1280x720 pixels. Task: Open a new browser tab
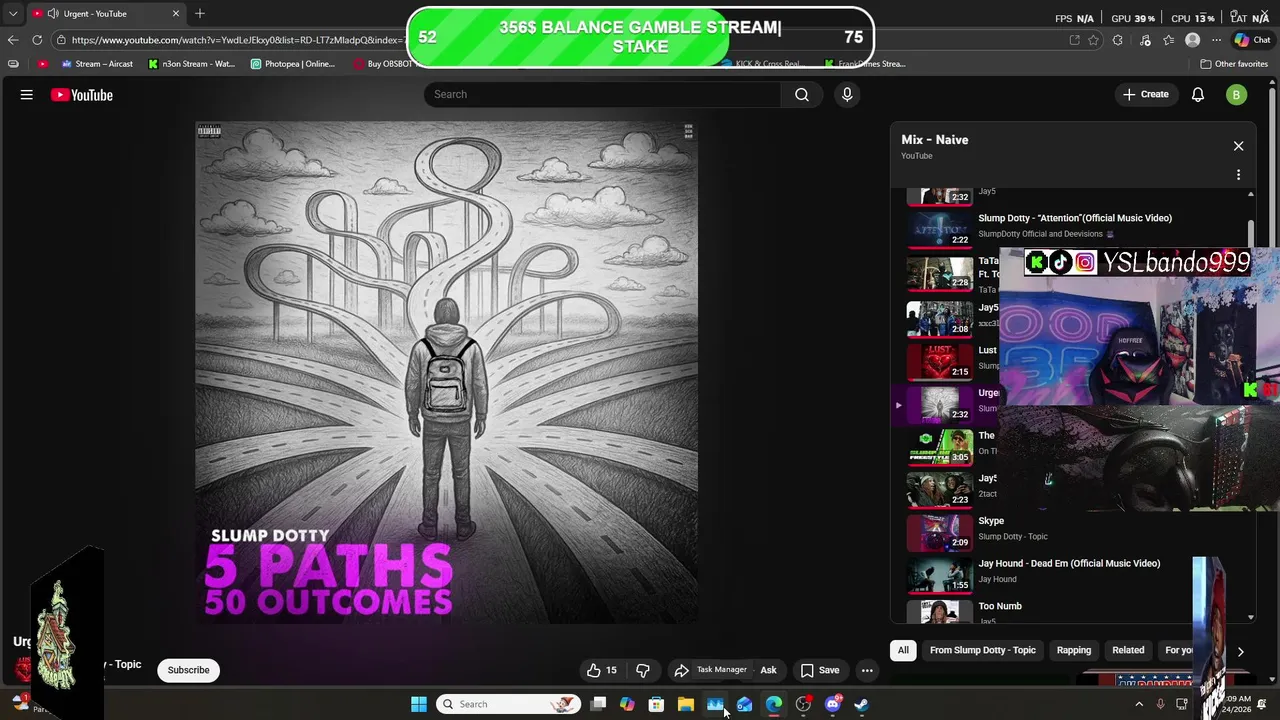[x=200, y=13]
